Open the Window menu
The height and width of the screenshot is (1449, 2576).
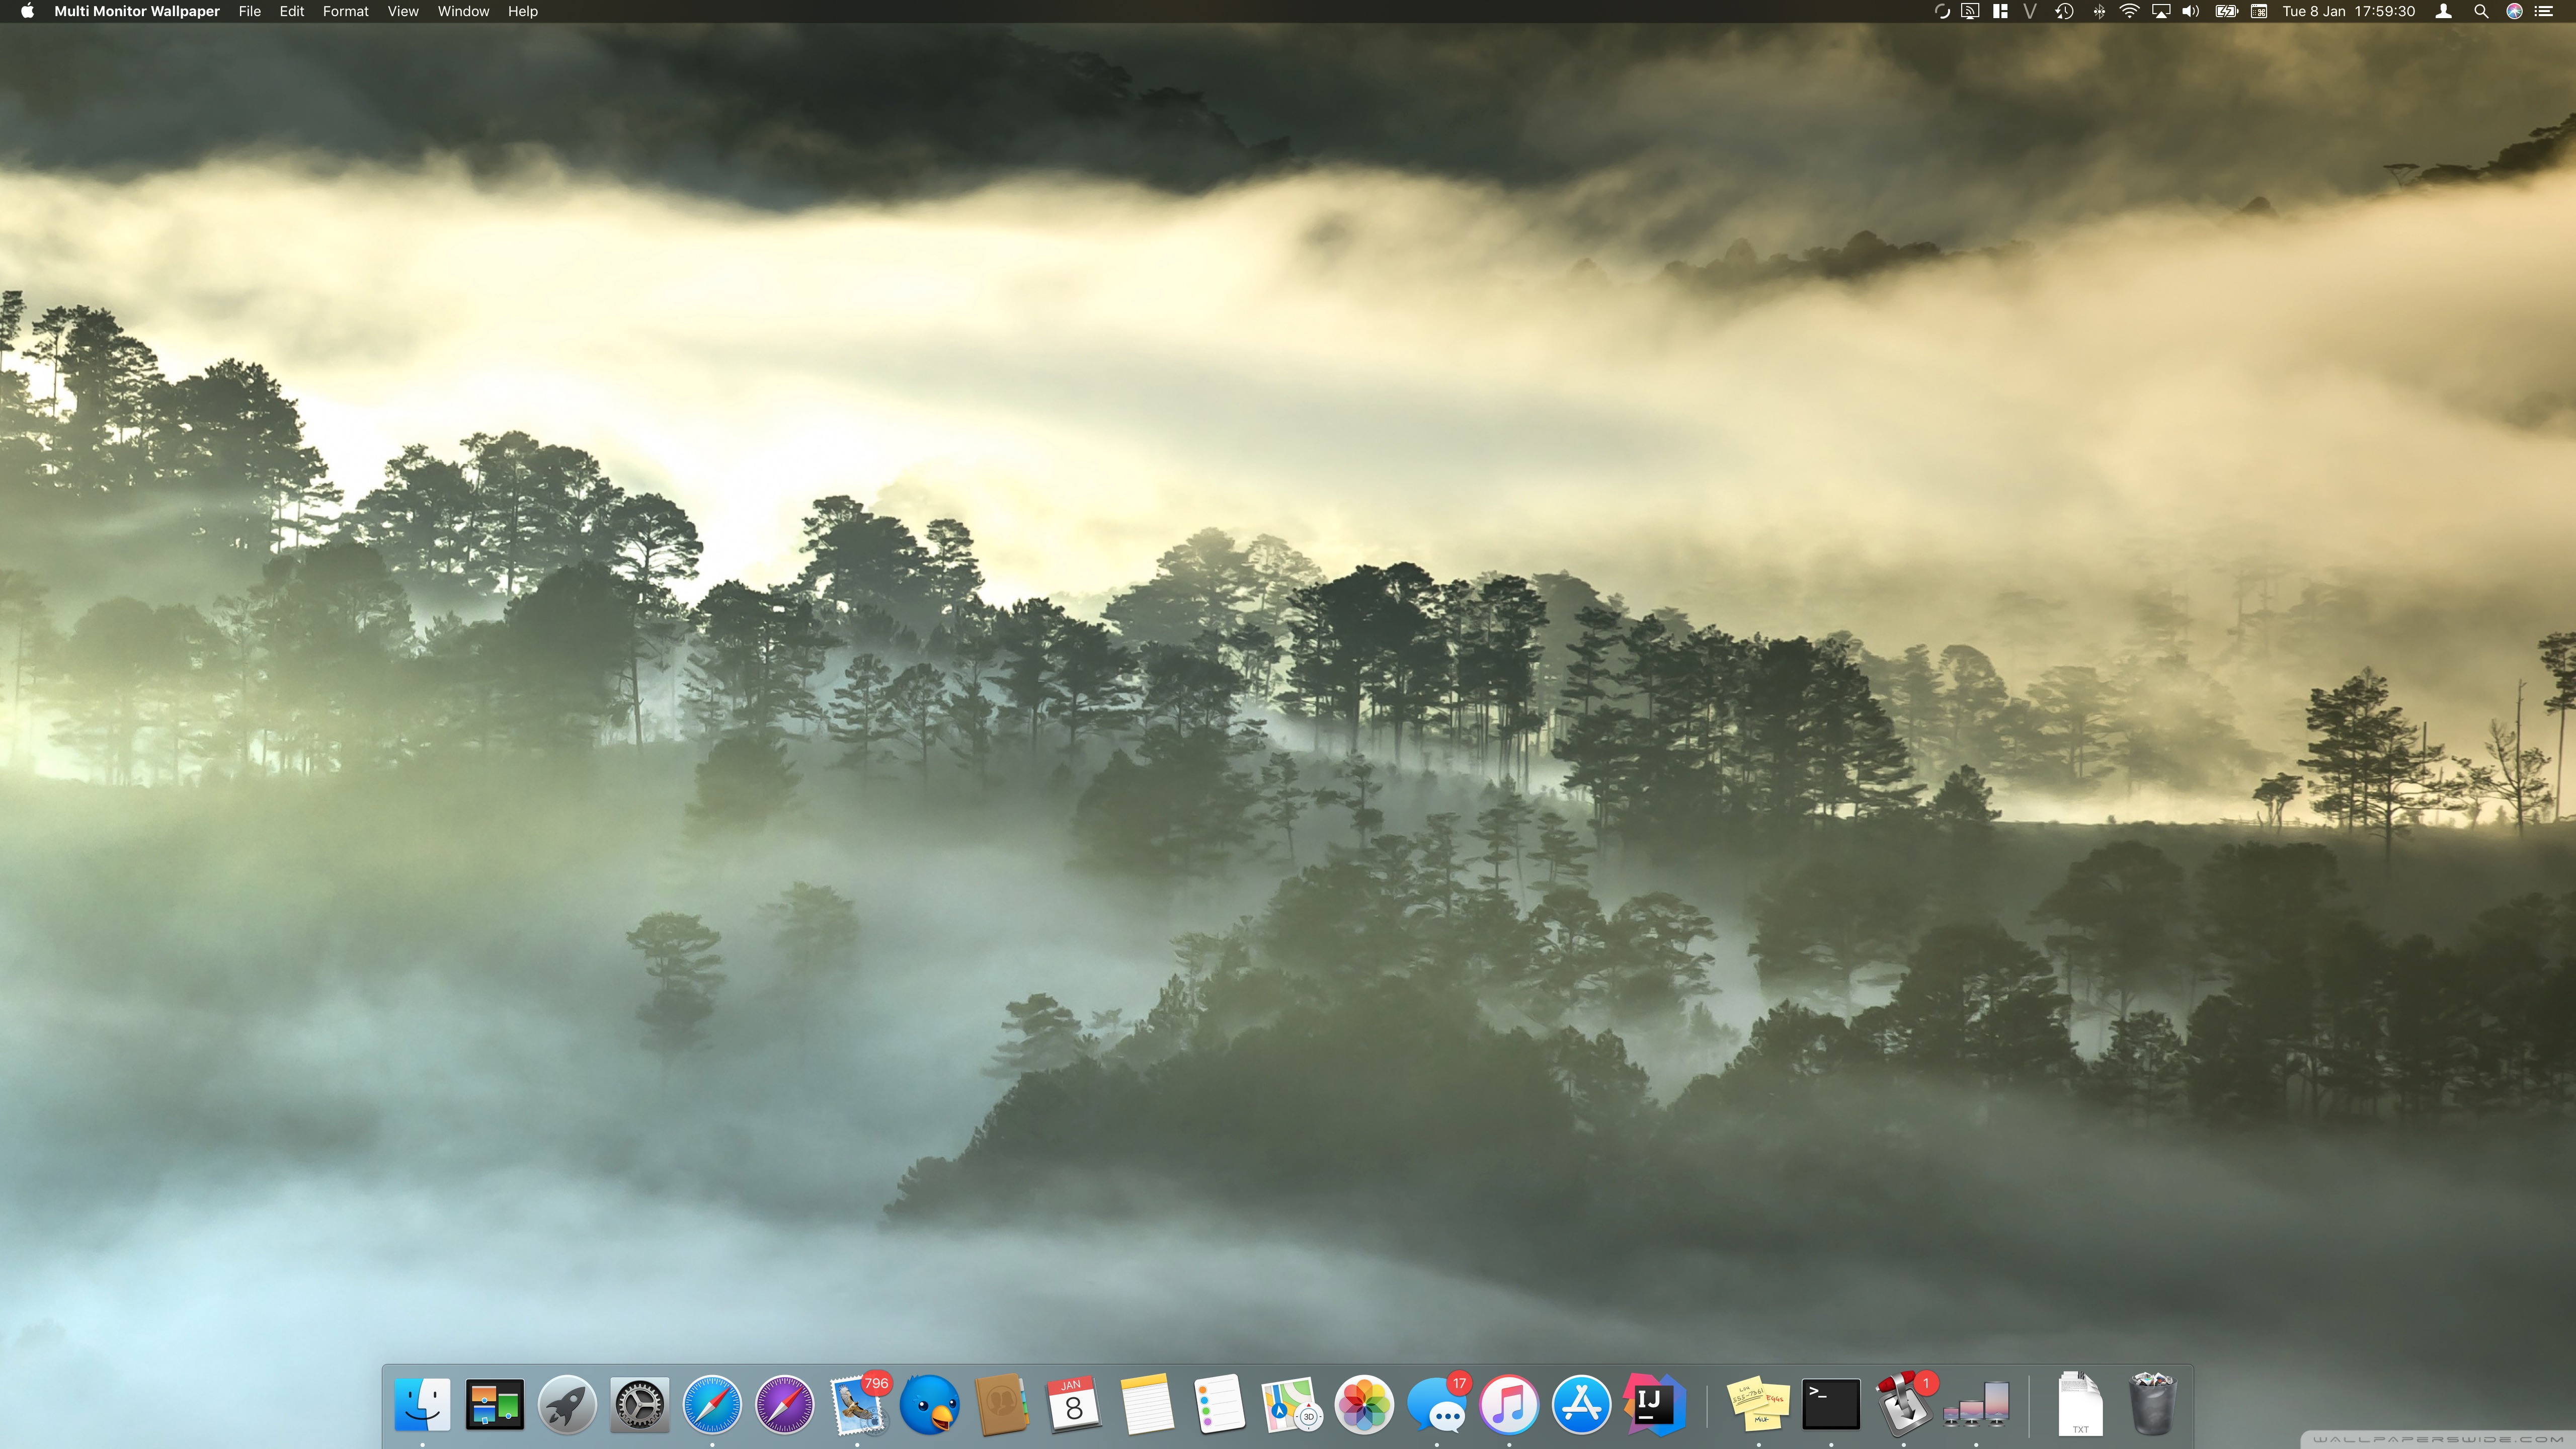pyautogui.click(x=463, y=11)
